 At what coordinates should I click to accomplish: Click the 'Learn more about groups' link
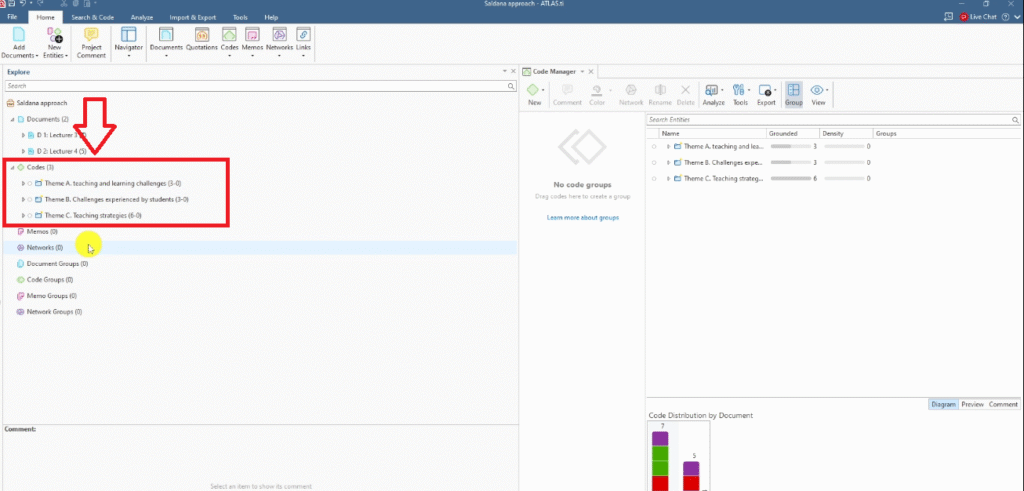tap(582, 217)
